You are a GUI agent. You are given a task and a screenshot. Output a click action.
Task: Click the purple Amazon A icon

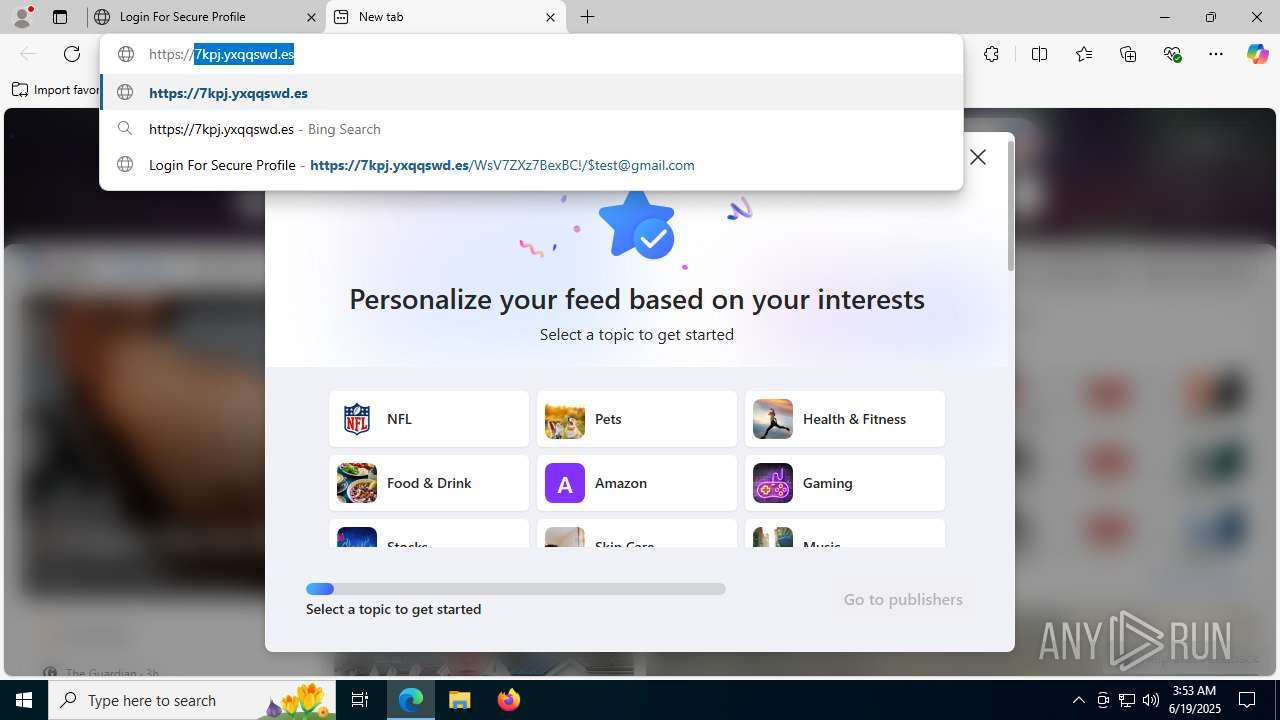565,483
